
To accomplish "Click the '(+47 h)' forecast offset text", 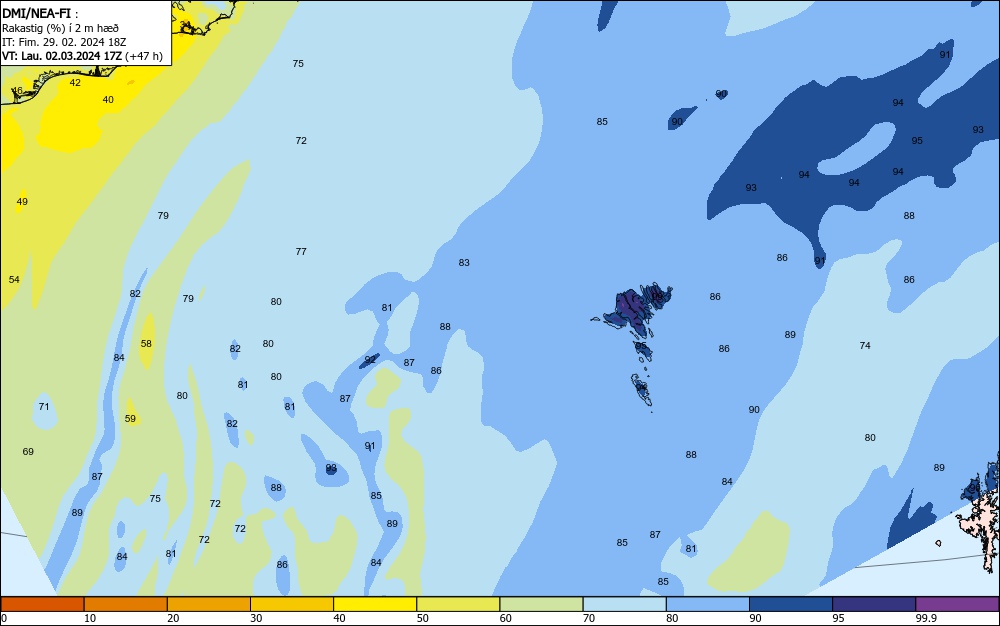I will tap(144, 56).
